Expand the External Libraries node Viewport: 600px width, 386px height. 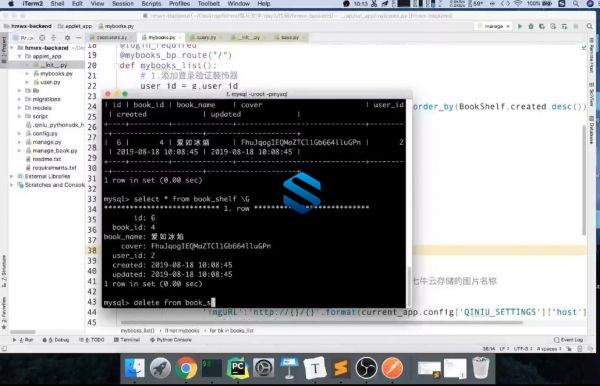pos(12,176)
